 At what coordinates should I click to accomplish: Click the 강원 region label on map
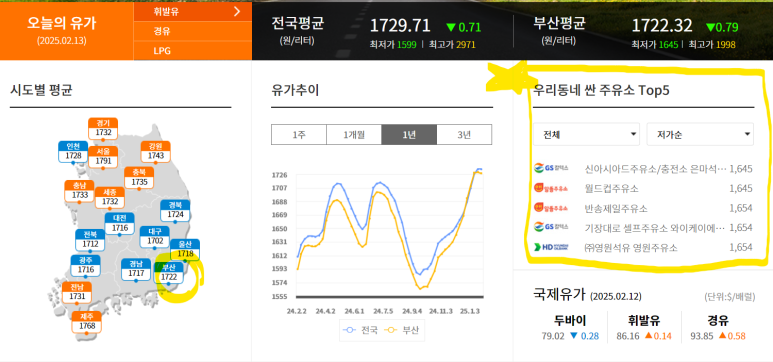coord(155,152)
